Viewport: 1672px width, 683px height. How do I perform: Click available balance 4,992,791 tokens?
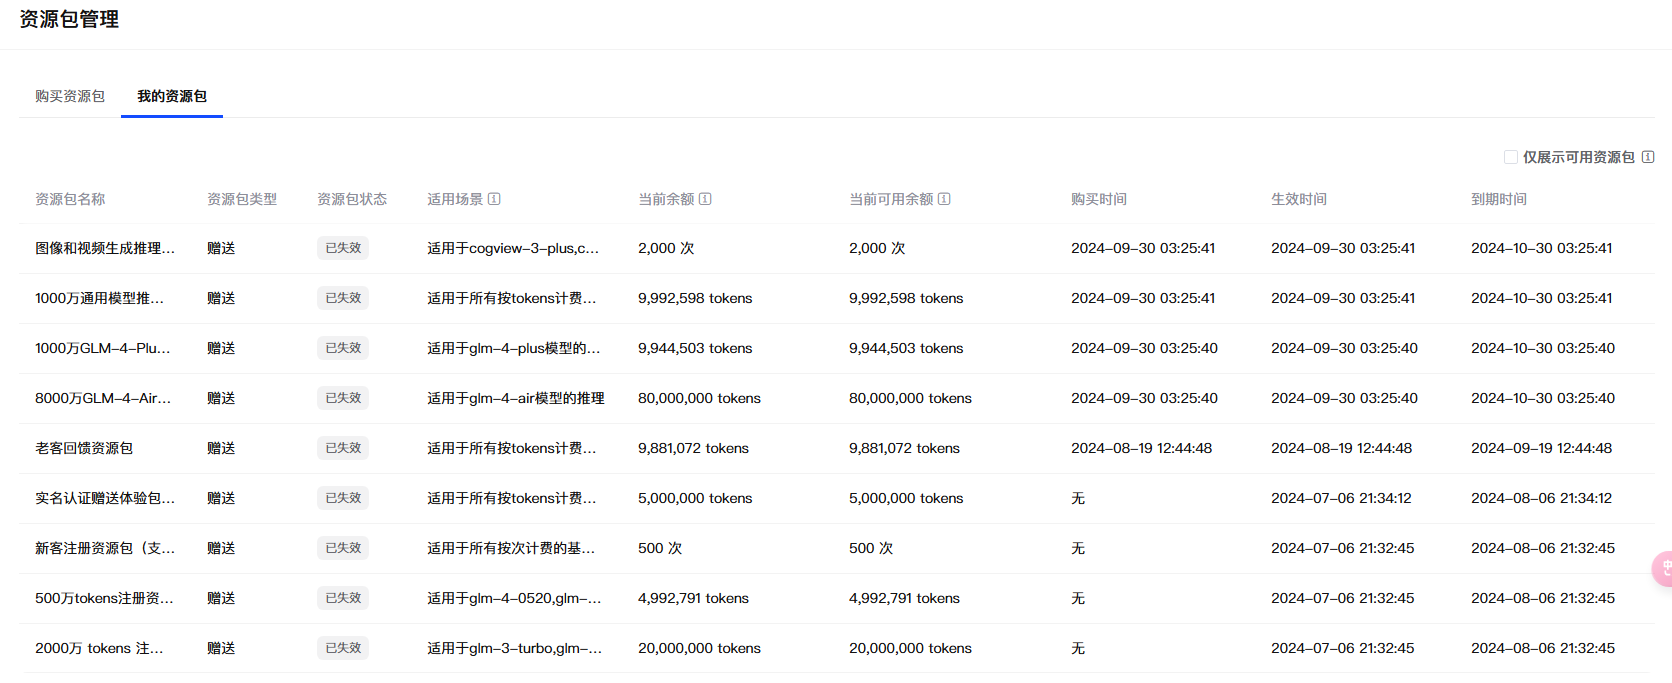pyautogui.click(x=904, y=598)
